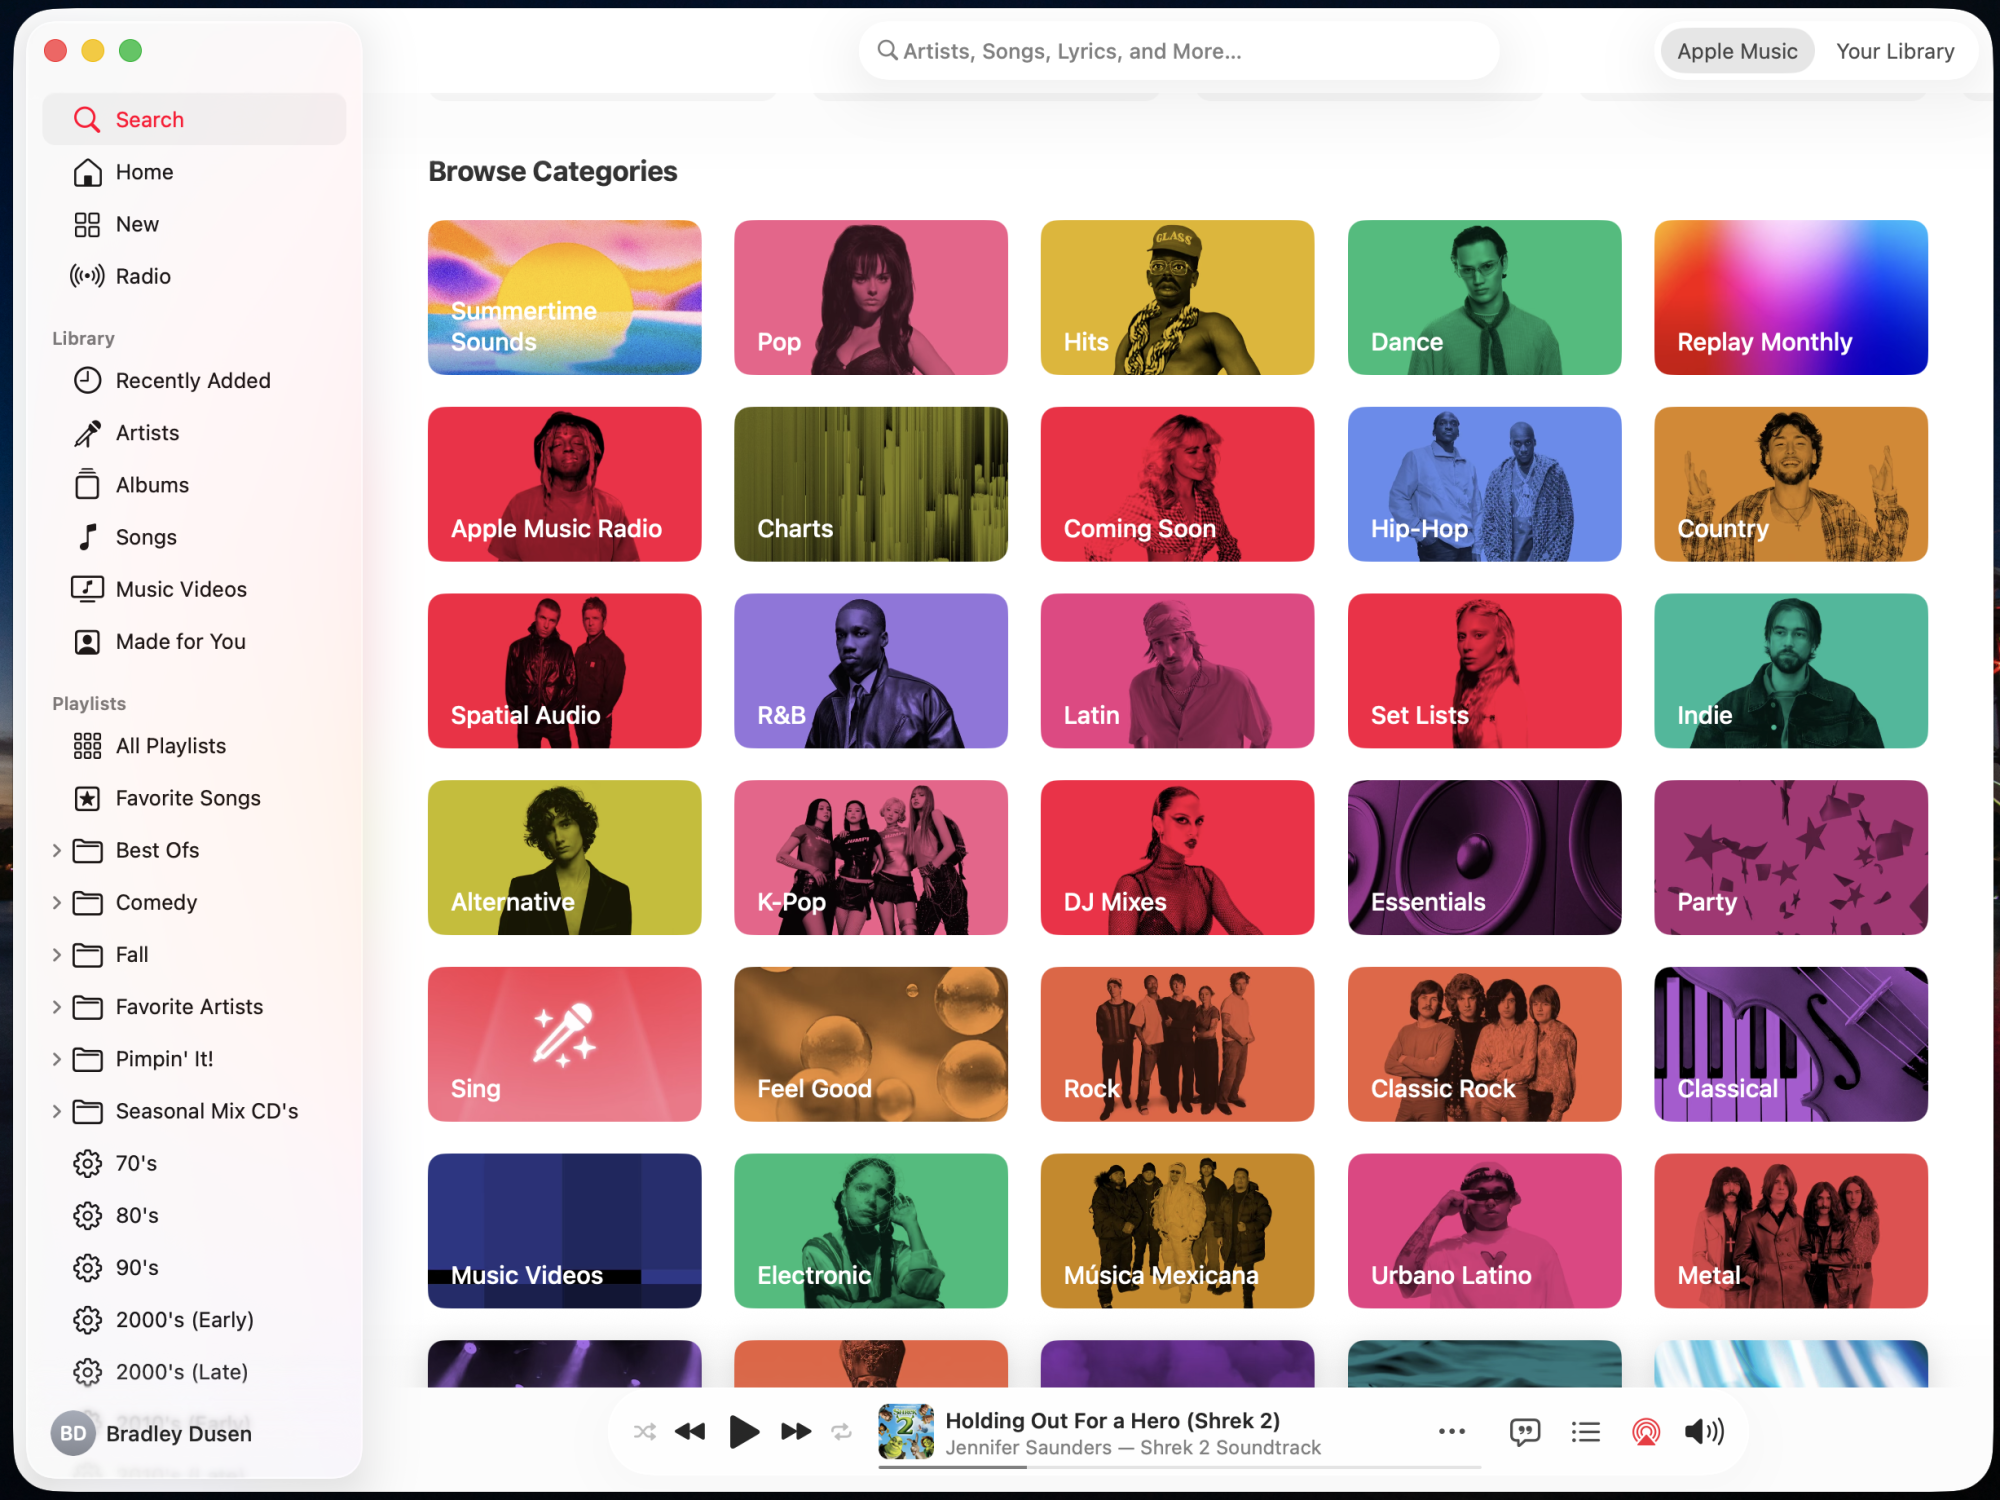Image resolution: width=2000 pixels, height=1500 pixels.
Task: Expand the Best Ofs playlist folder
Action: pyautogui.click(x=57, y=851)
